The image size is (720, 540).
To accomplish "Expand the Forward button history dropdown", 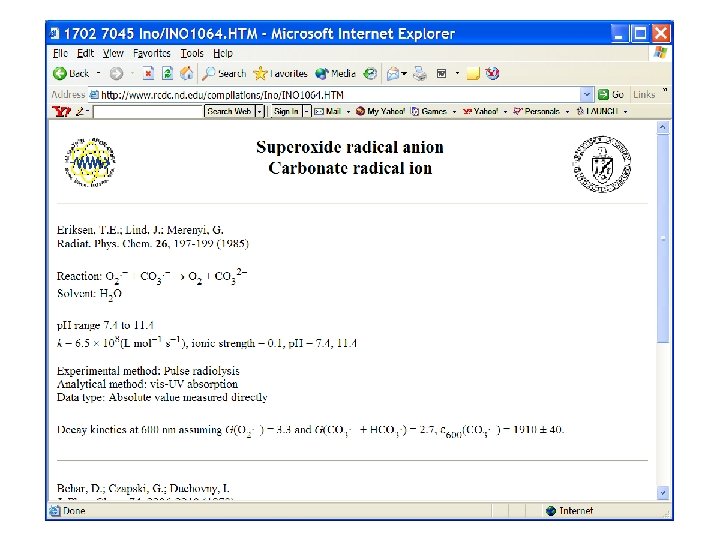I will click(132, 73).
